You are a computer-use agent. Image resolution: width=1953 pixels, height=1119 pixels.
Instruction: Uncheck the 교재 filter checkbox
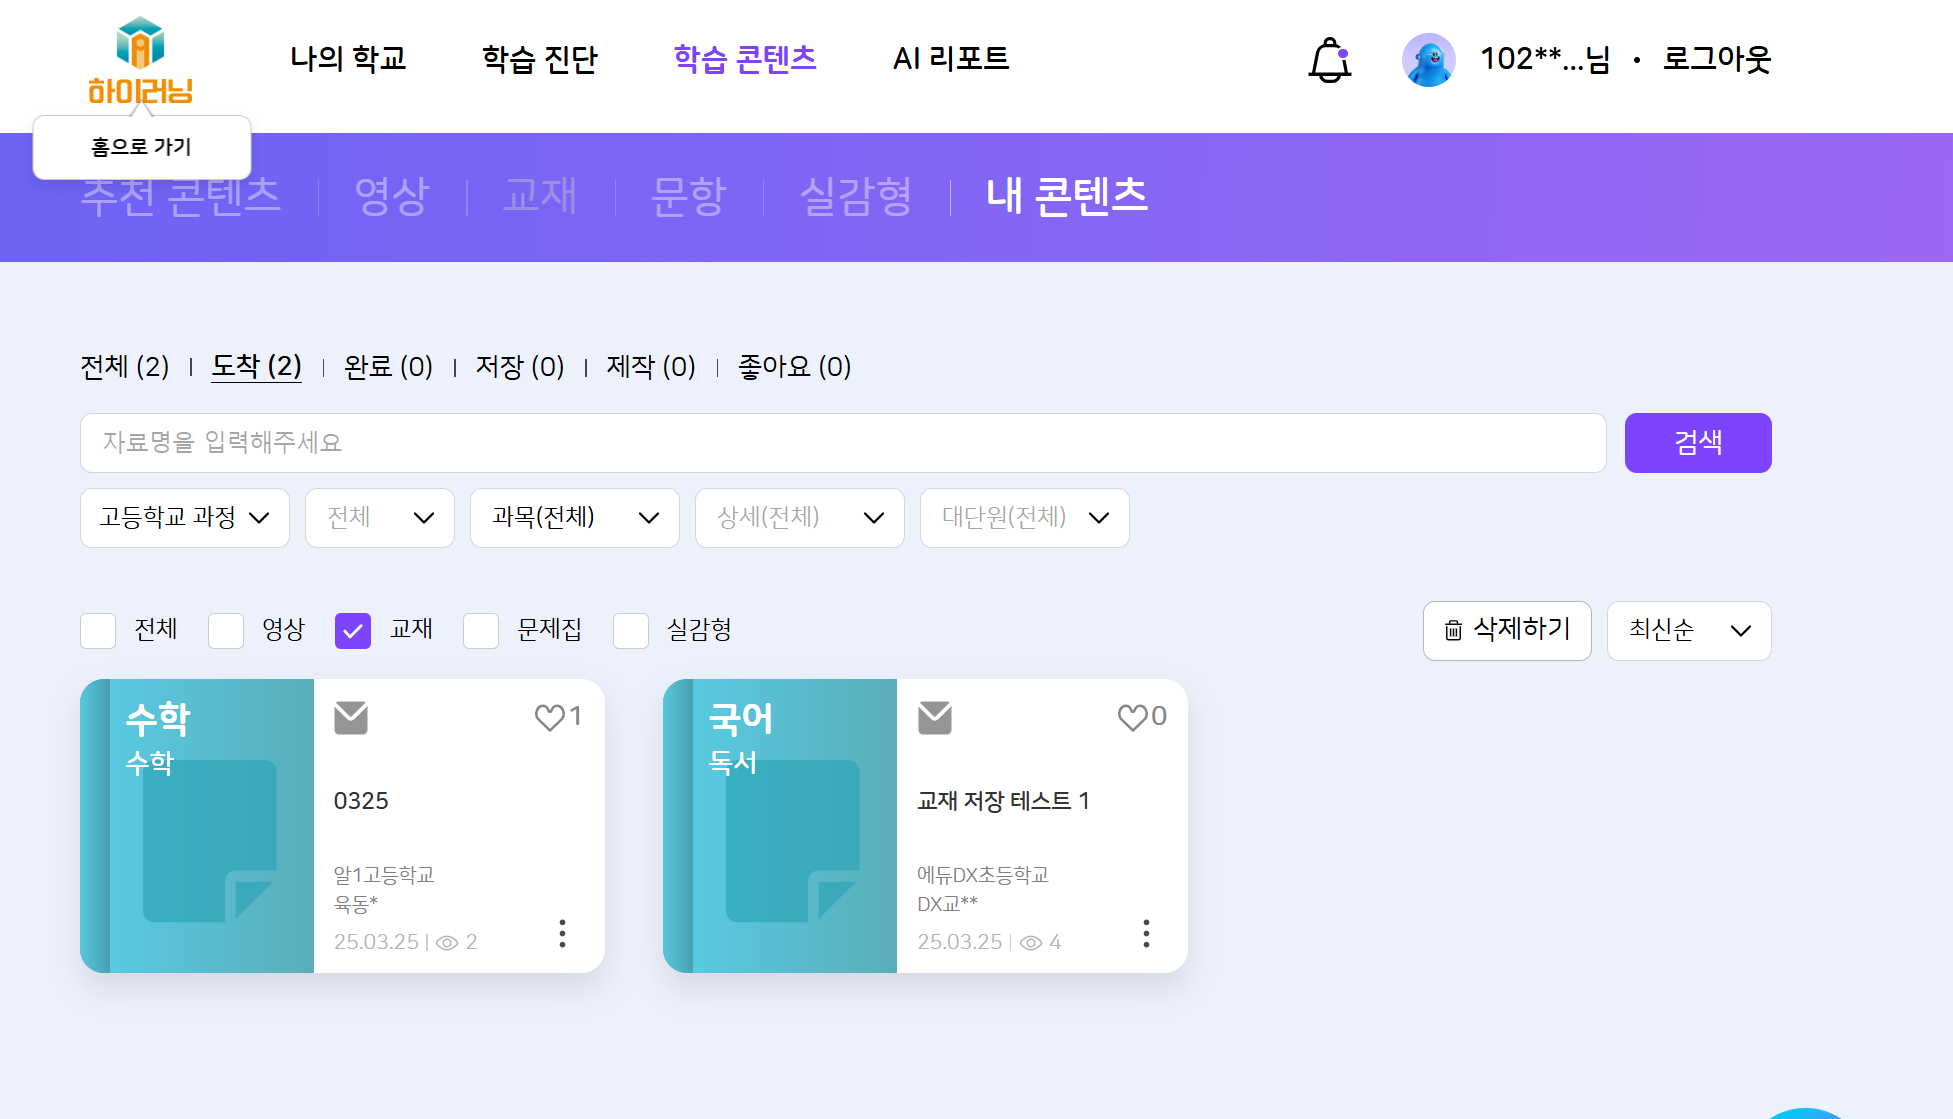(x=353, y=631)
